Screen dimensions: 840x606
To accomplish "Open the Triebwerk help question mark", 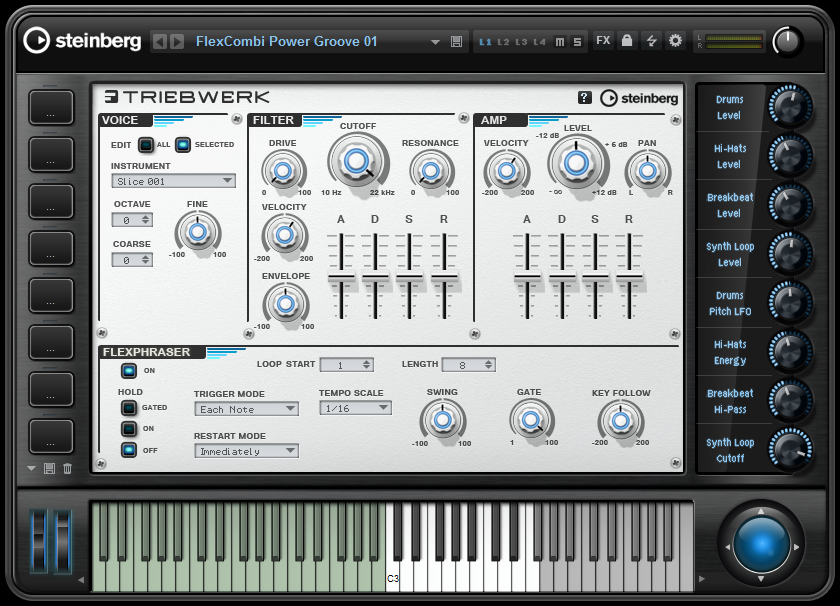I will pyautogui.click(x=584, y=98).
